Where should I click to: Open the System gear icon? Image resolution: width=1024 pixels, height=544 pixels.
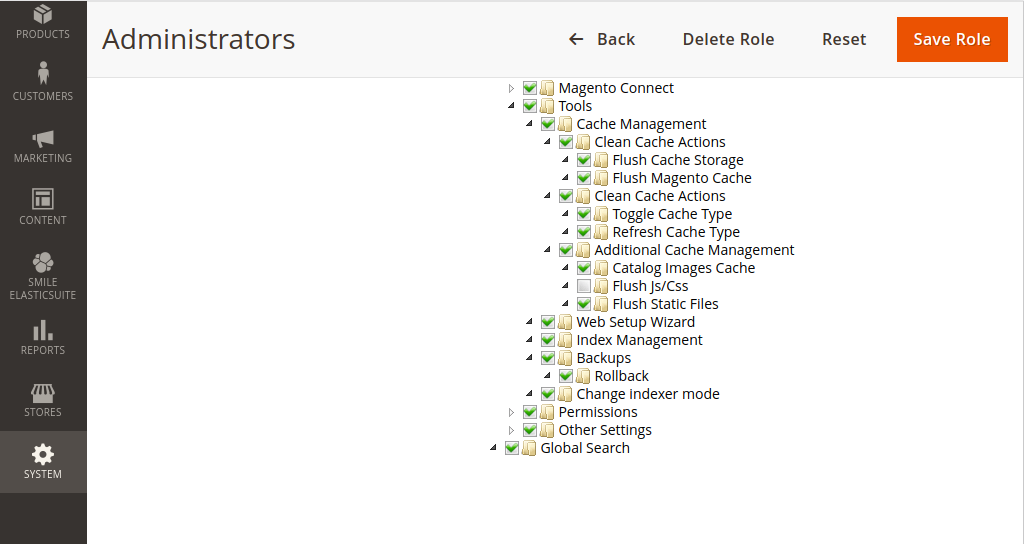click(x=43, y=455)
